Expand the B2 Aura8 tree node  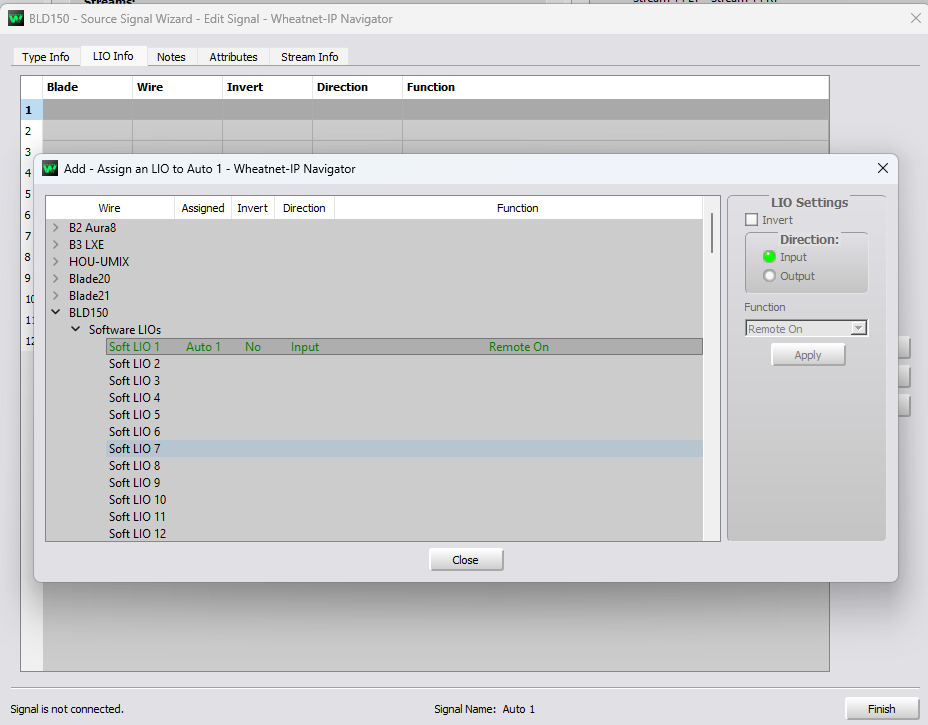point(56,227)
